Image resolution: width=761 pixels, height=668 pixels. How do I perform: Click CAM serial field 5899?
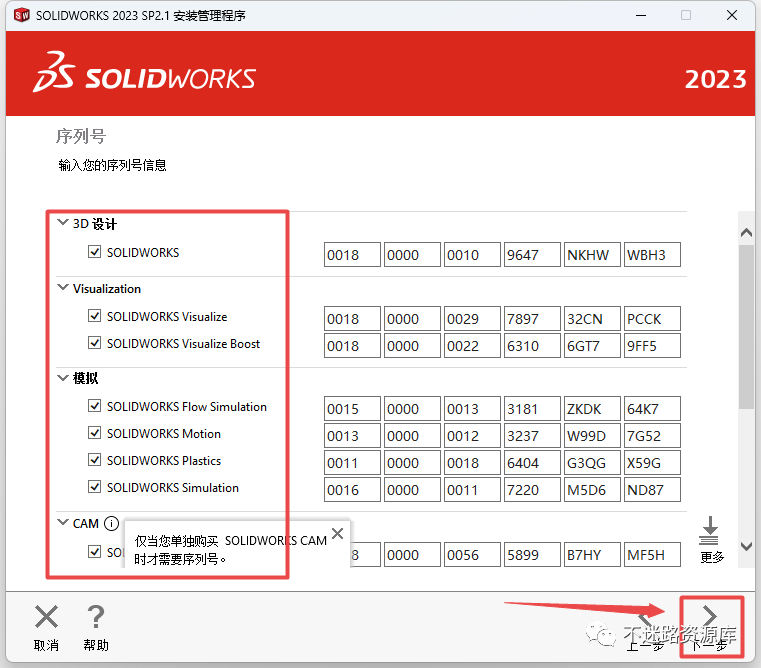click(x=532, y=554)
